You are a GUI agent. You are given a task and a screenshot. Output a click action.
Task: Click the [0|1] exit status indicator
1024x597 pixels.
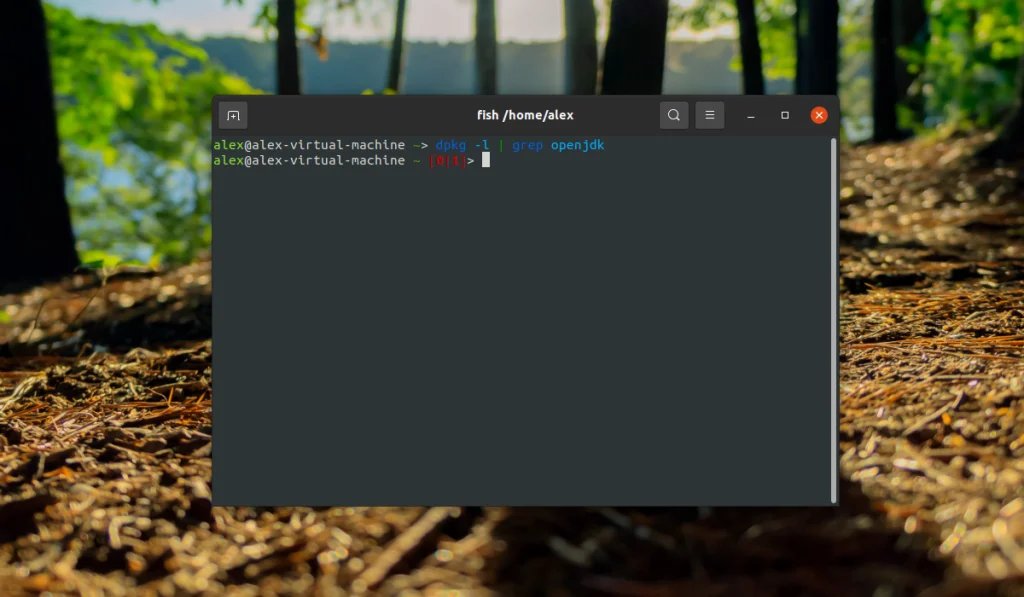pyautogui.click(x=448, y=160)
